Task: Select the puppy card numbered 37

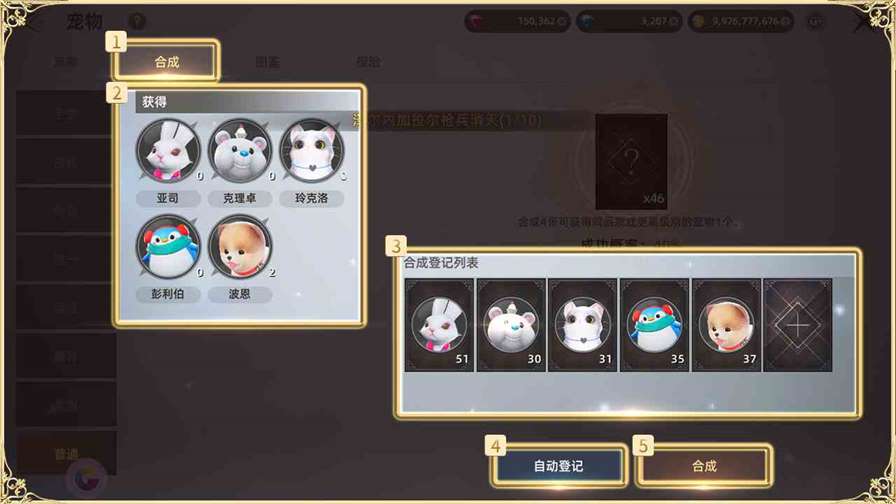Action: click(726, 325)
